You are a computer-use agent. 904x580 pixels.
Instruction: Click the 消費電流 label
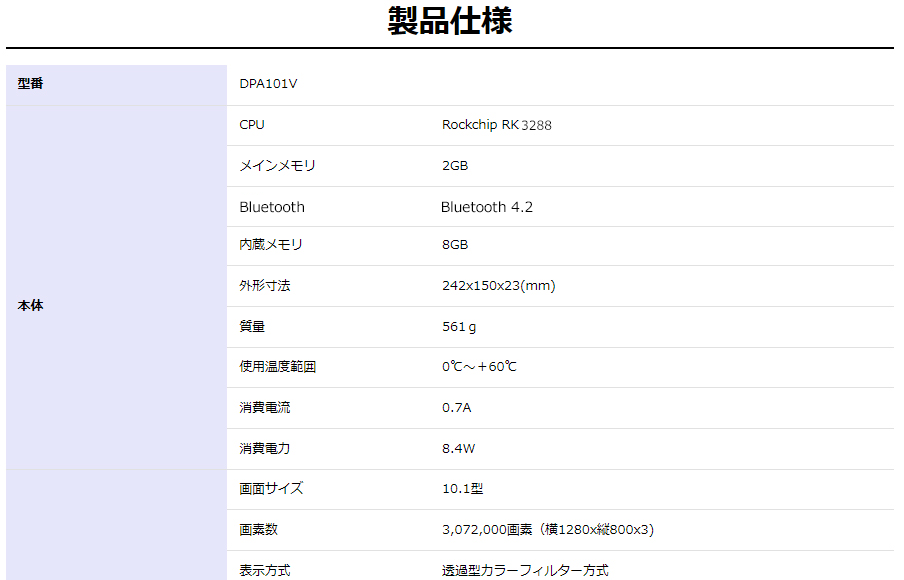pyautogui.click(x=265, y=408)
